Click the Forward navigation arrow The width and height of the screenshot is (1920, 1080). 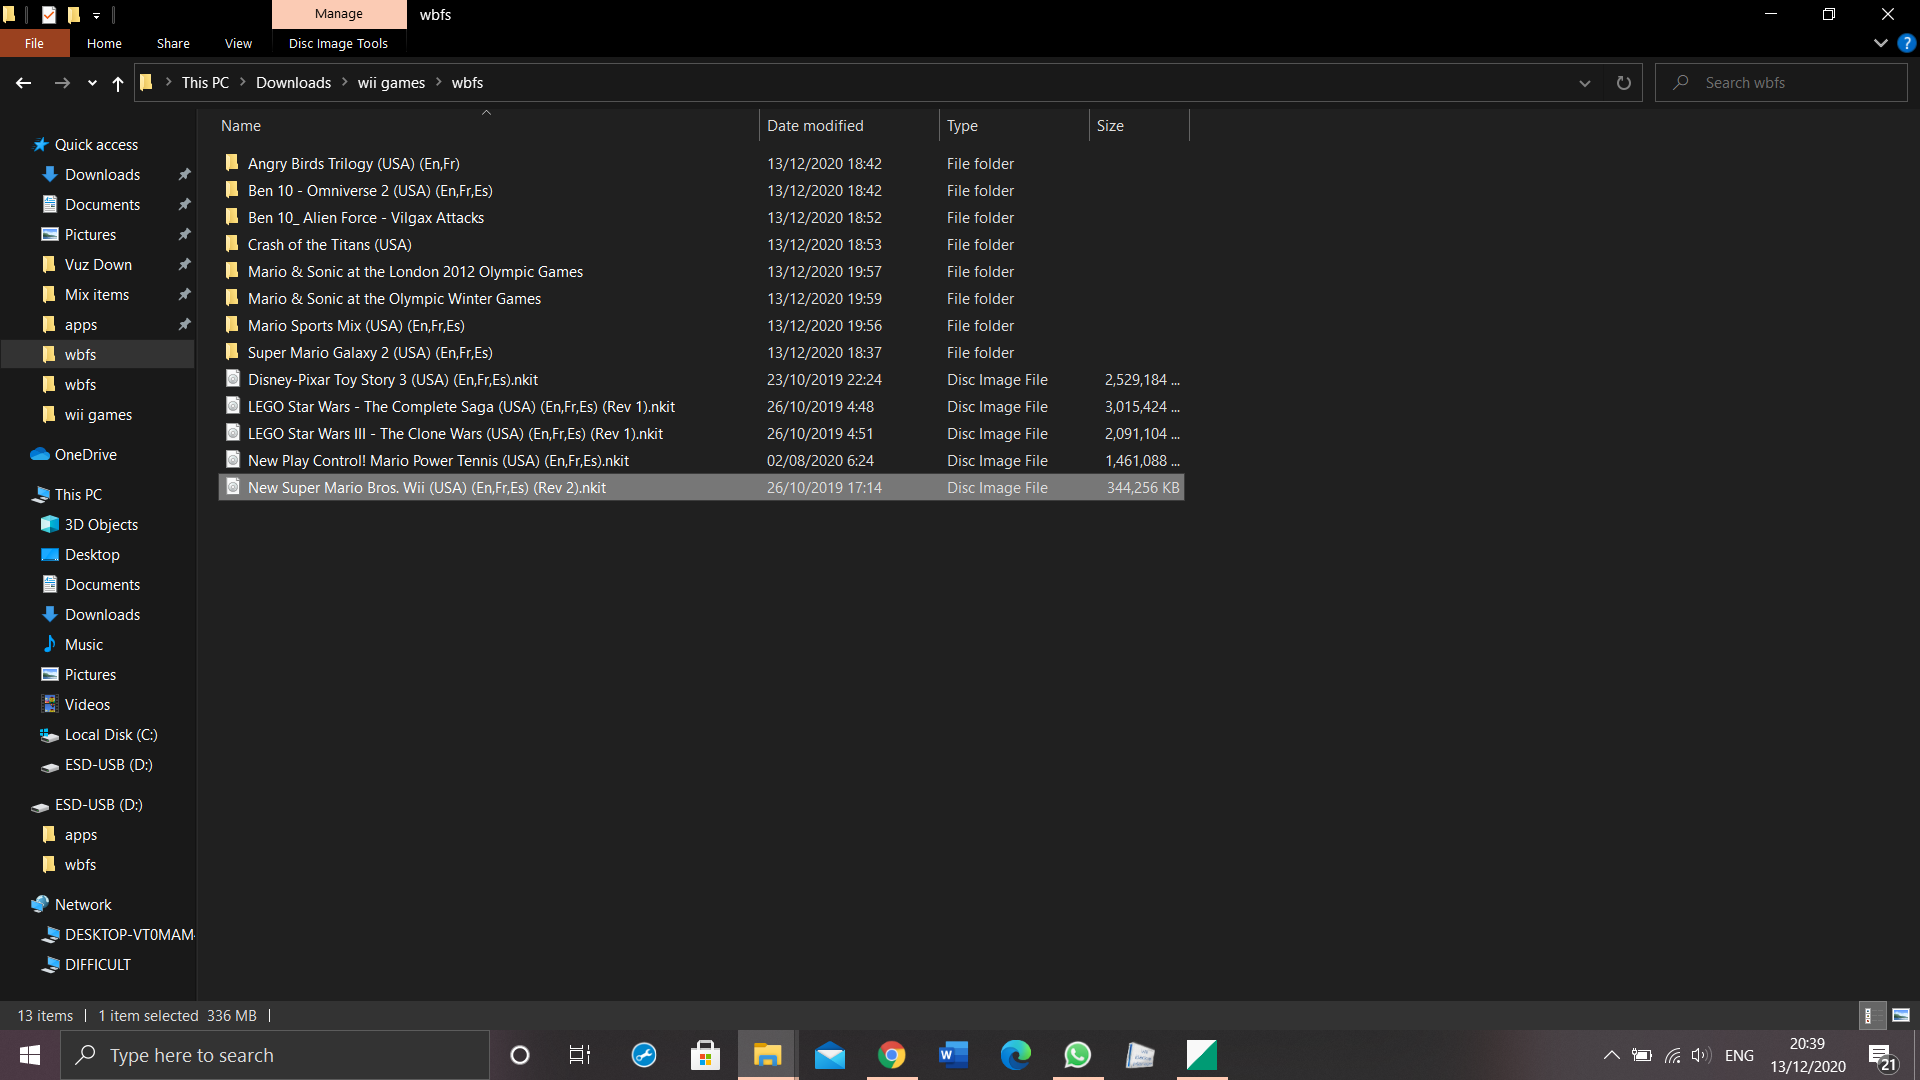62,83
